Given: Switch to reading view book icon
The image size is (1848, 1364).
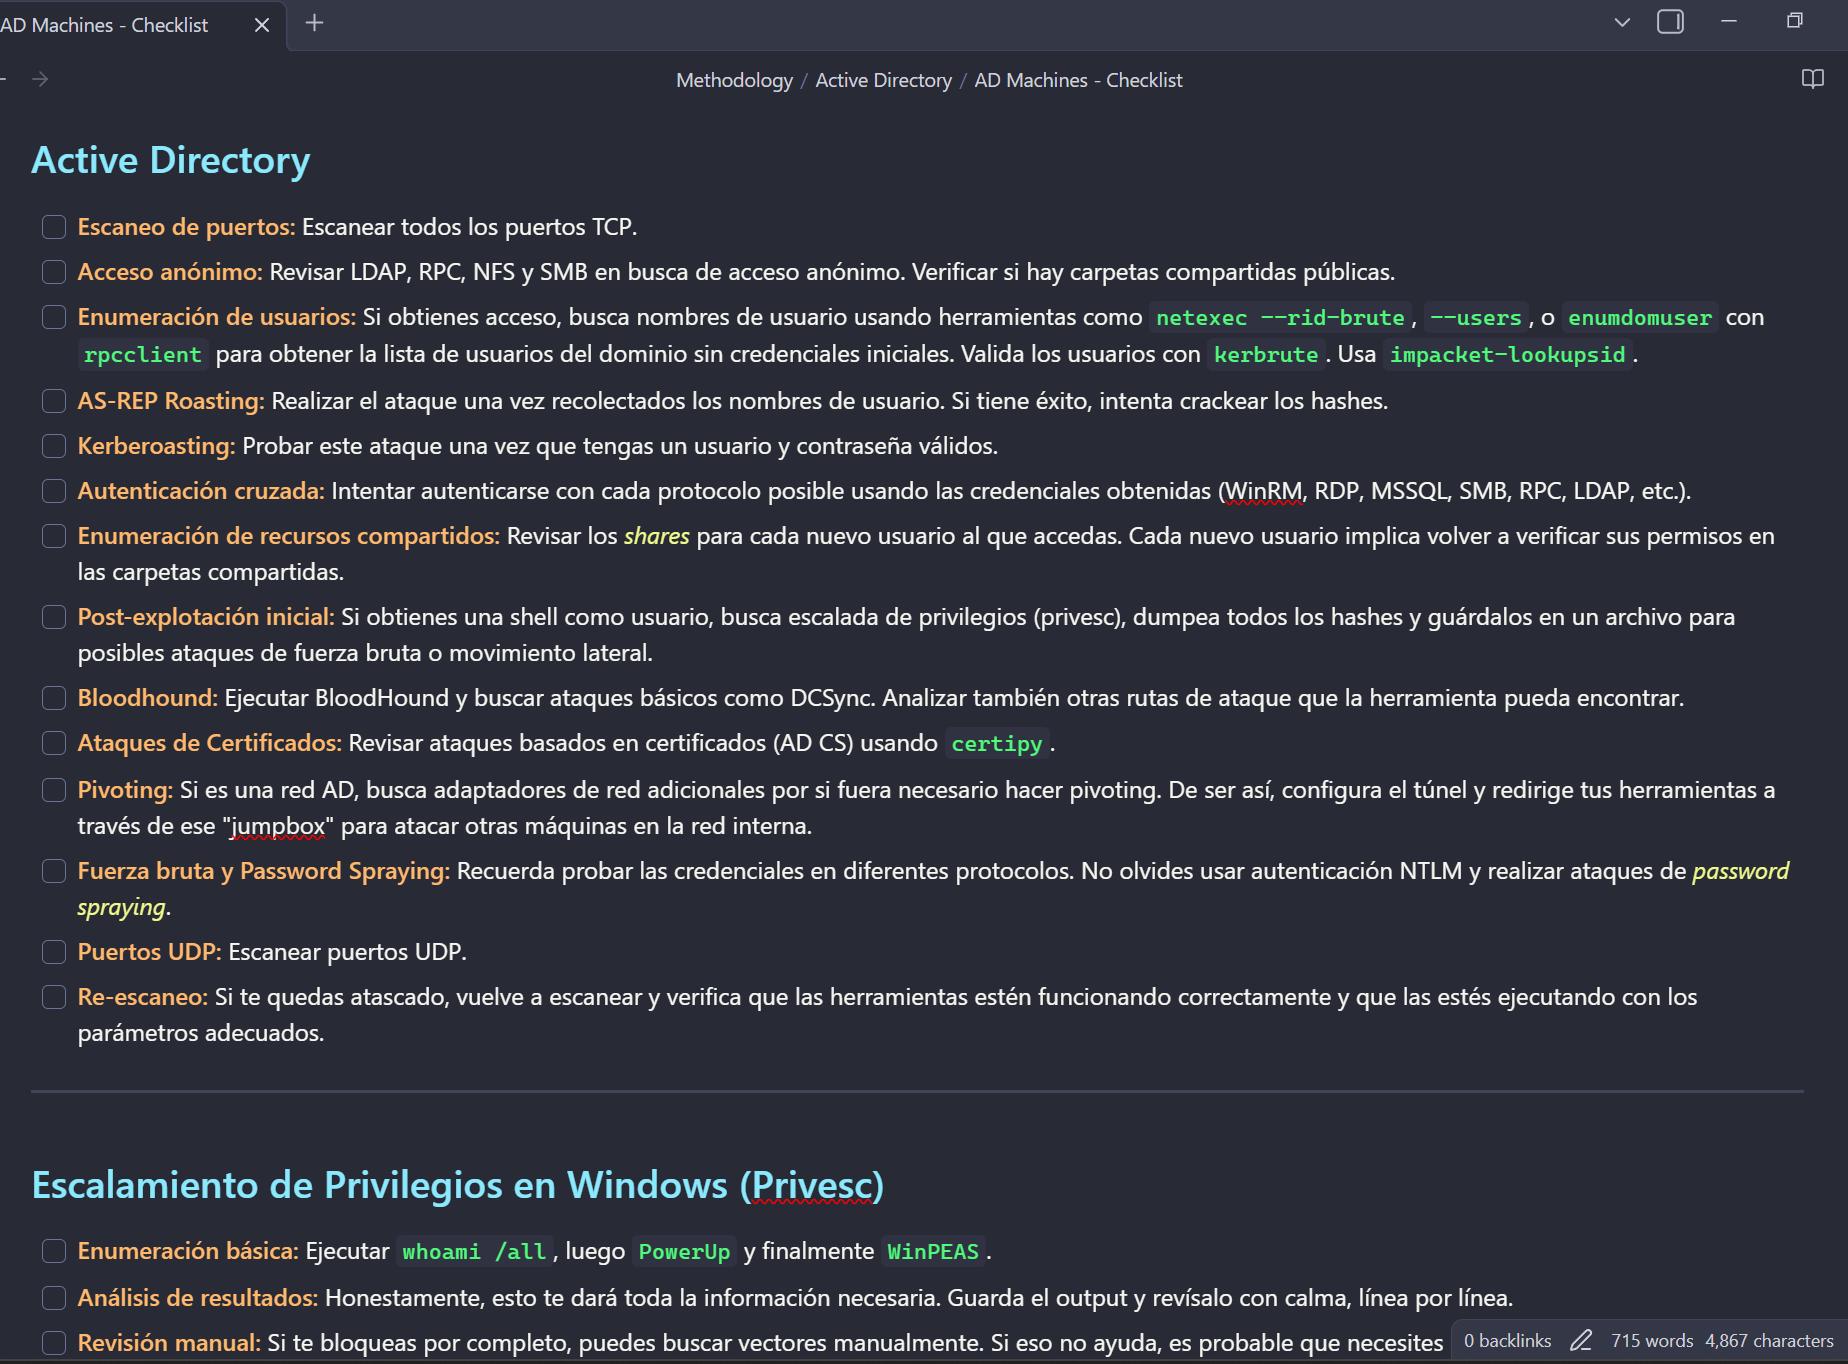Looking at the screenshot, I should click(1812, 79).
